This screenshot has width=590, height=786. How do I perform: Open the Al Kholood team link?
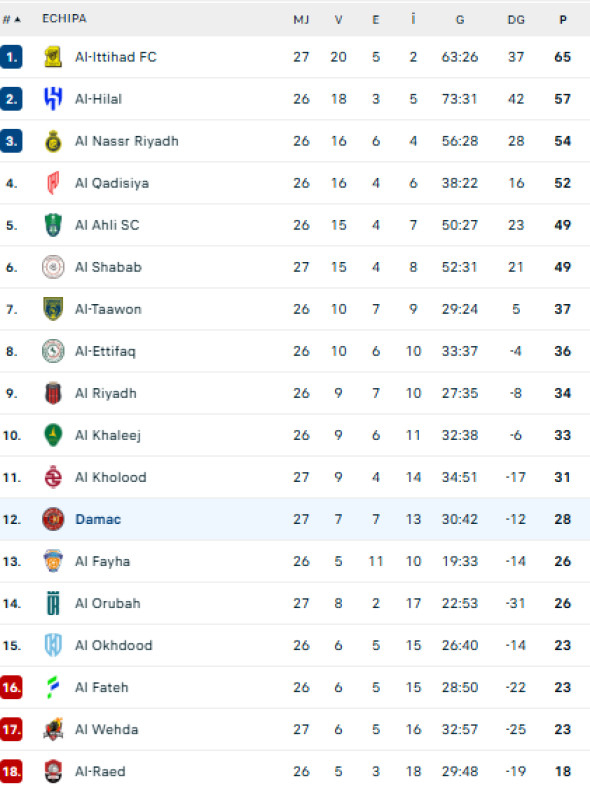111,477
